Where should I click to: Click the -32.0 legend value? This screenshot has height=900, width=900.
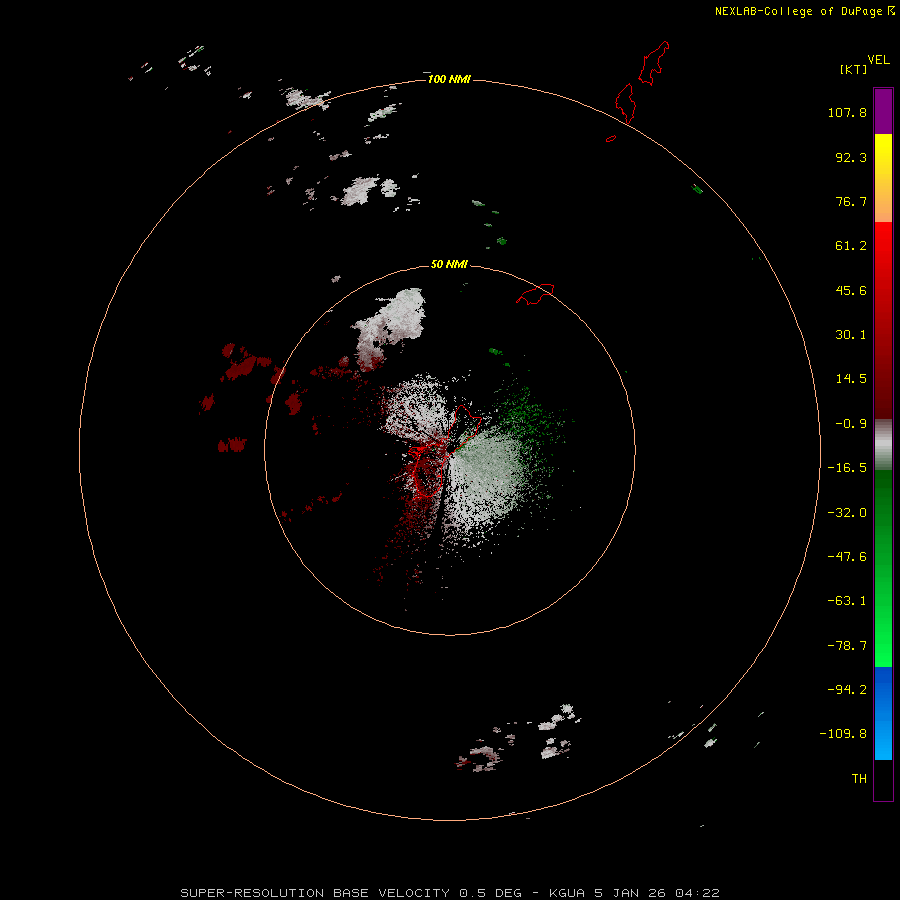click(847, 513)
